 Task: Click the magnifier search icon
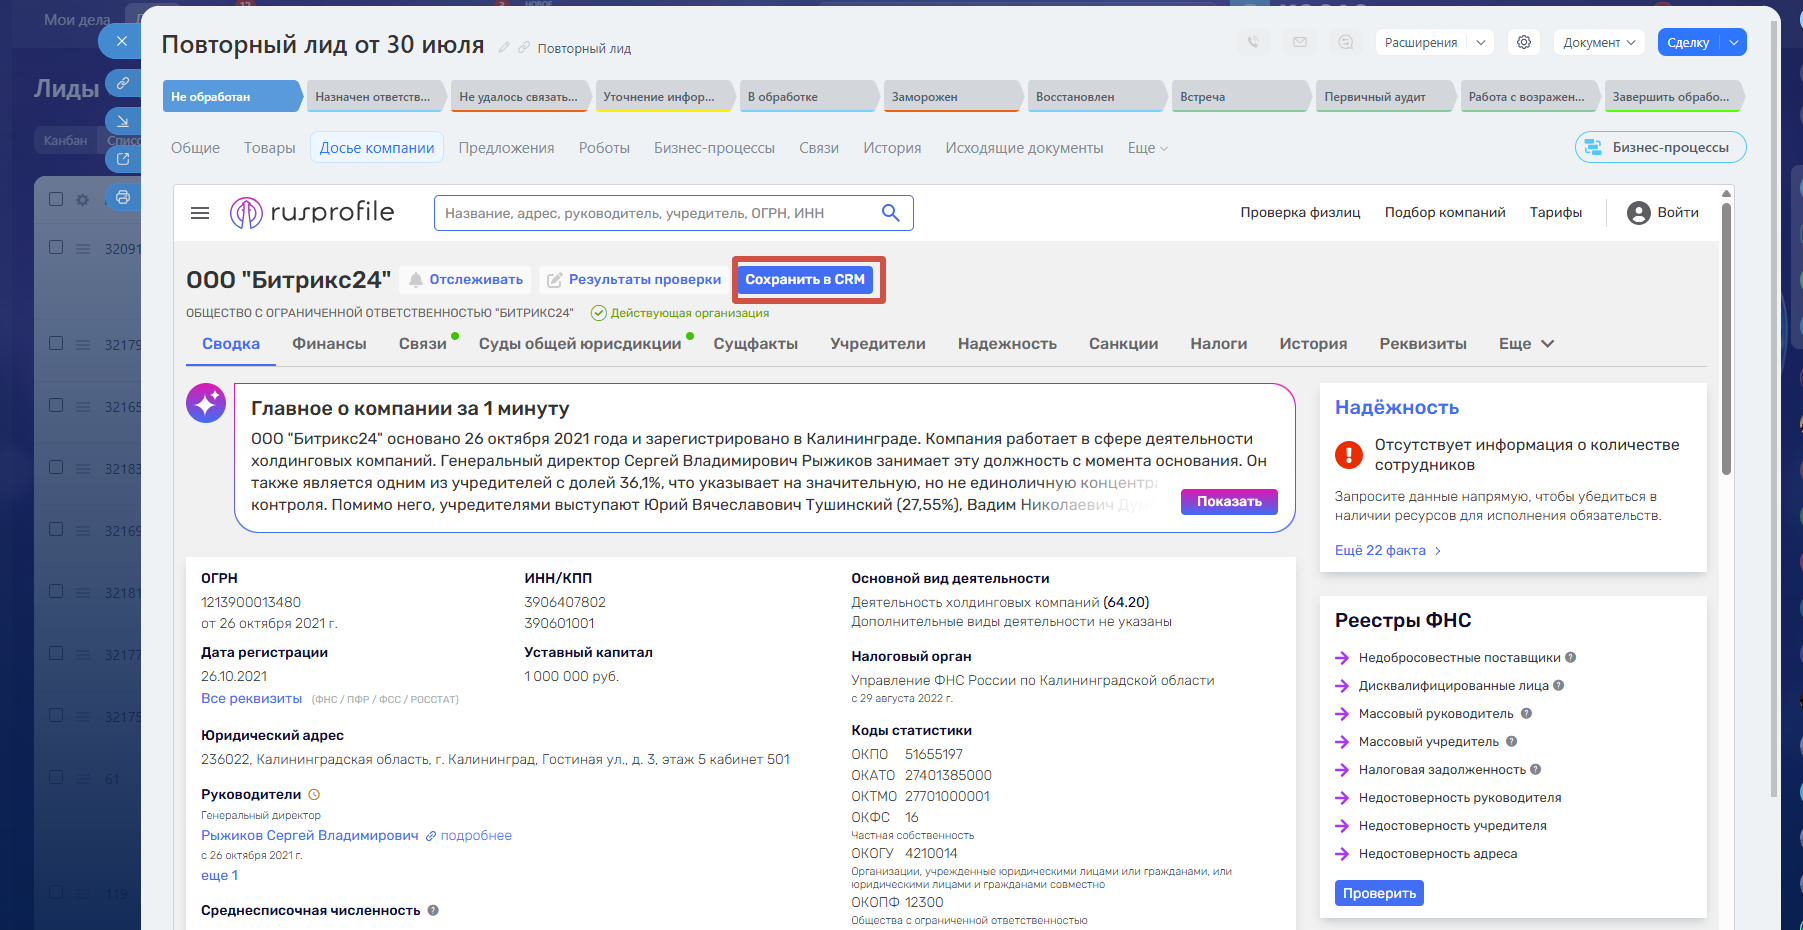pos(890,213)
